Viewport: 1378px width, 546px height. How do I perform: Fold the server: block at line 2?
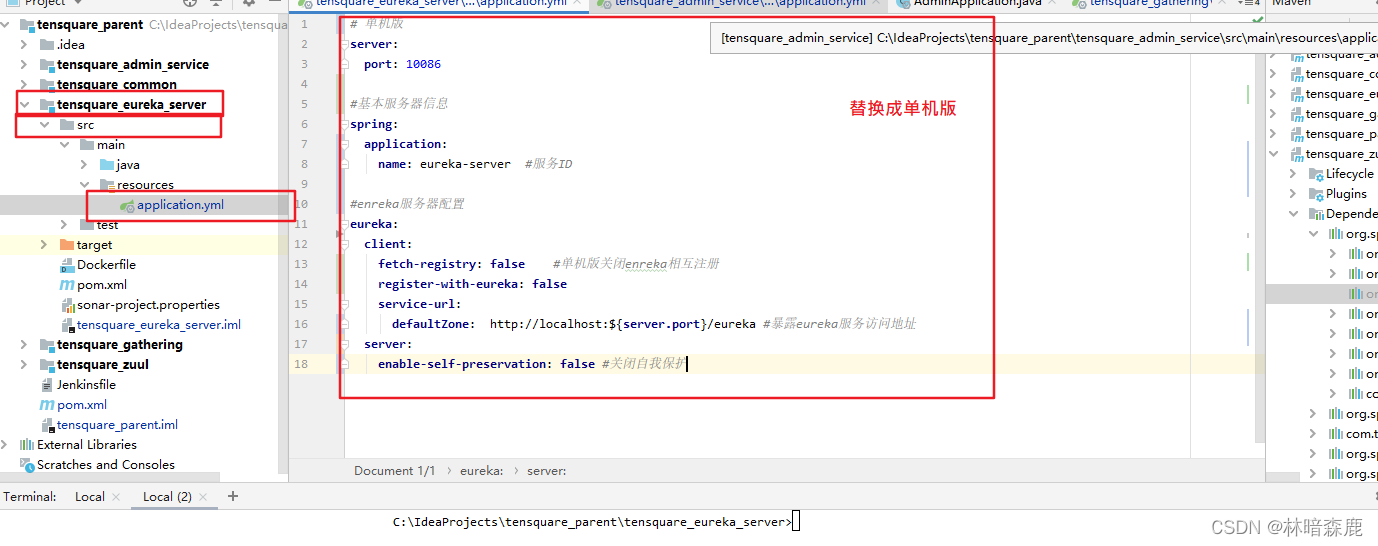click(x=343, y=44)
